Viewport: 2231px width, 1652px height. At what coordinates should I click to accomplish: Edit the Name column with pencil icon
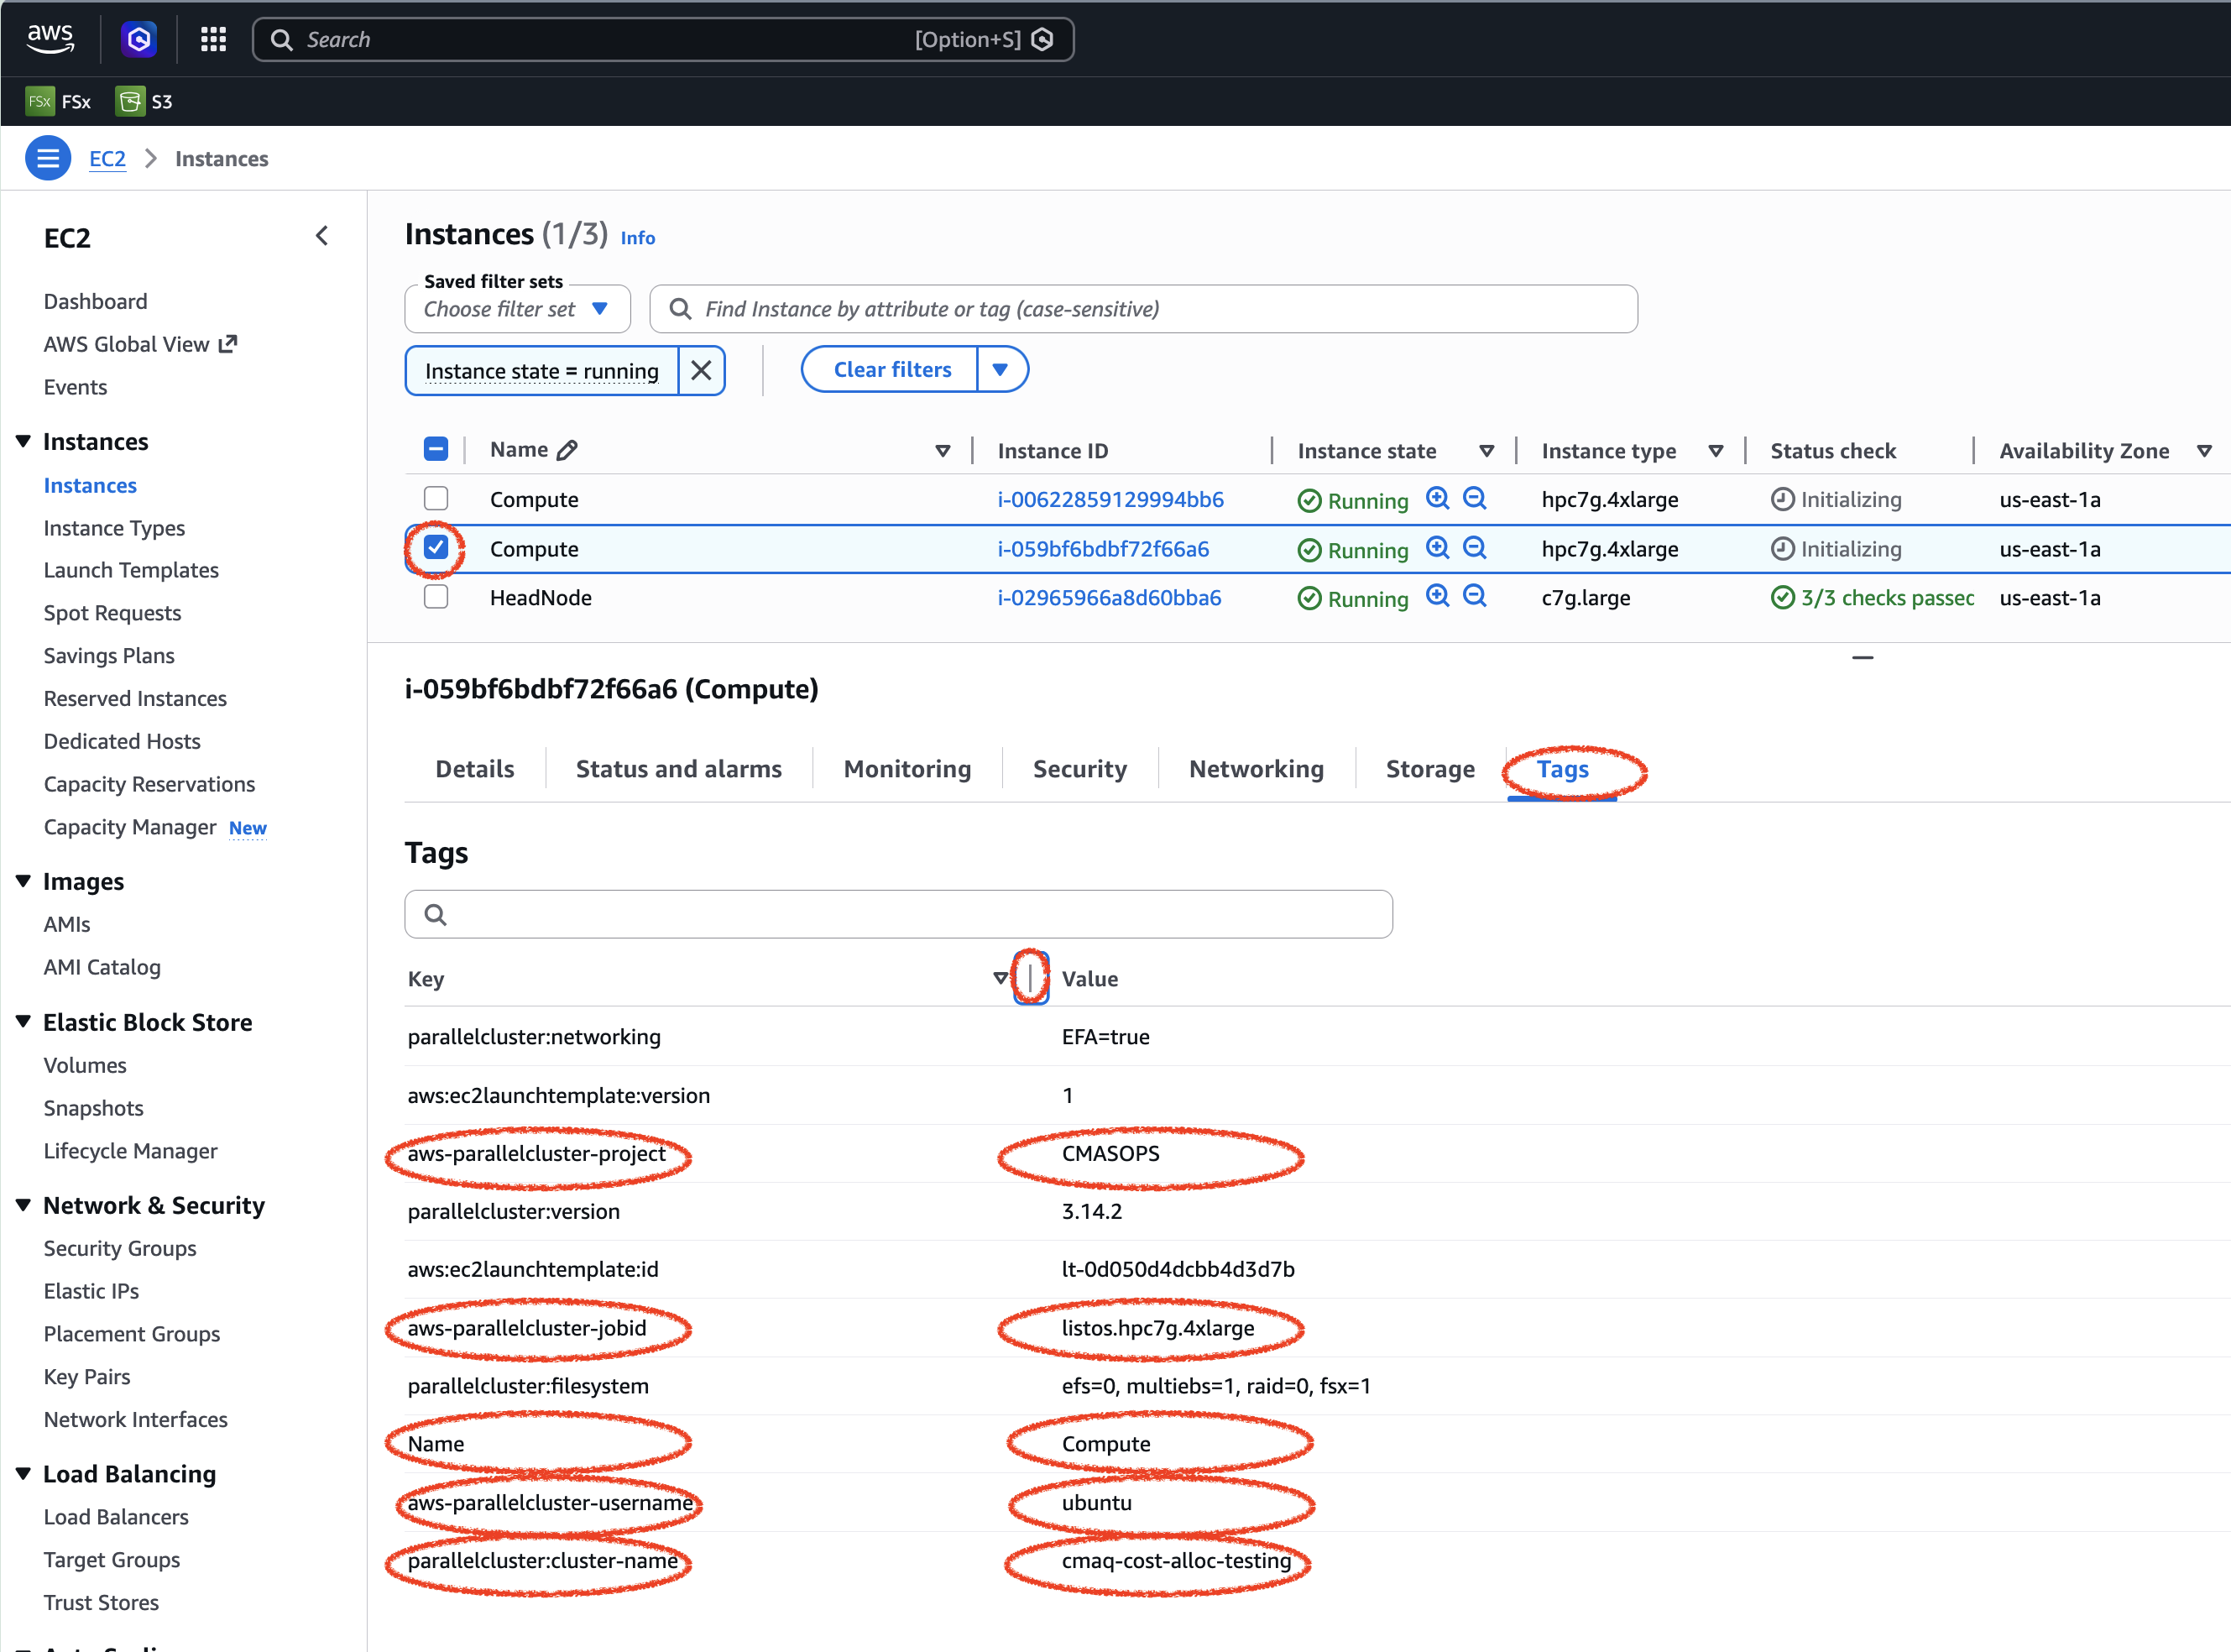567,450
